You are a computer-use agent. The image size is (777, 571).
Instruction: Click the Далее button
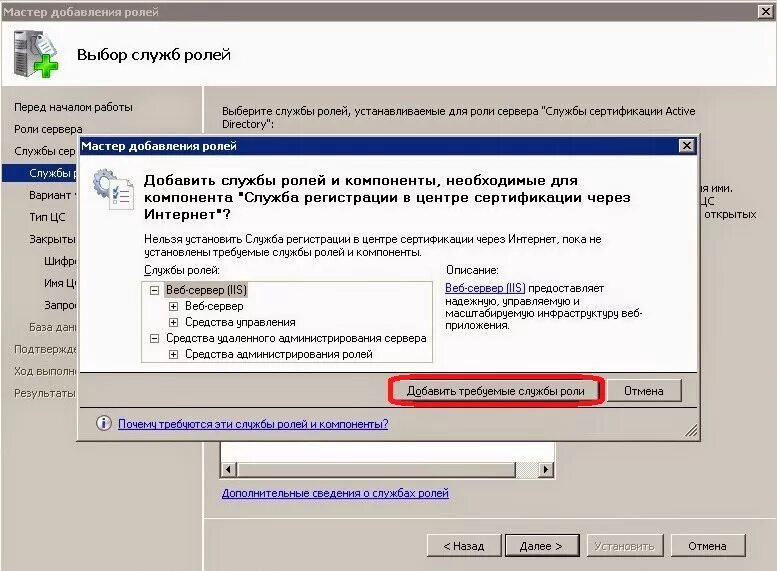tap(542, 546)
